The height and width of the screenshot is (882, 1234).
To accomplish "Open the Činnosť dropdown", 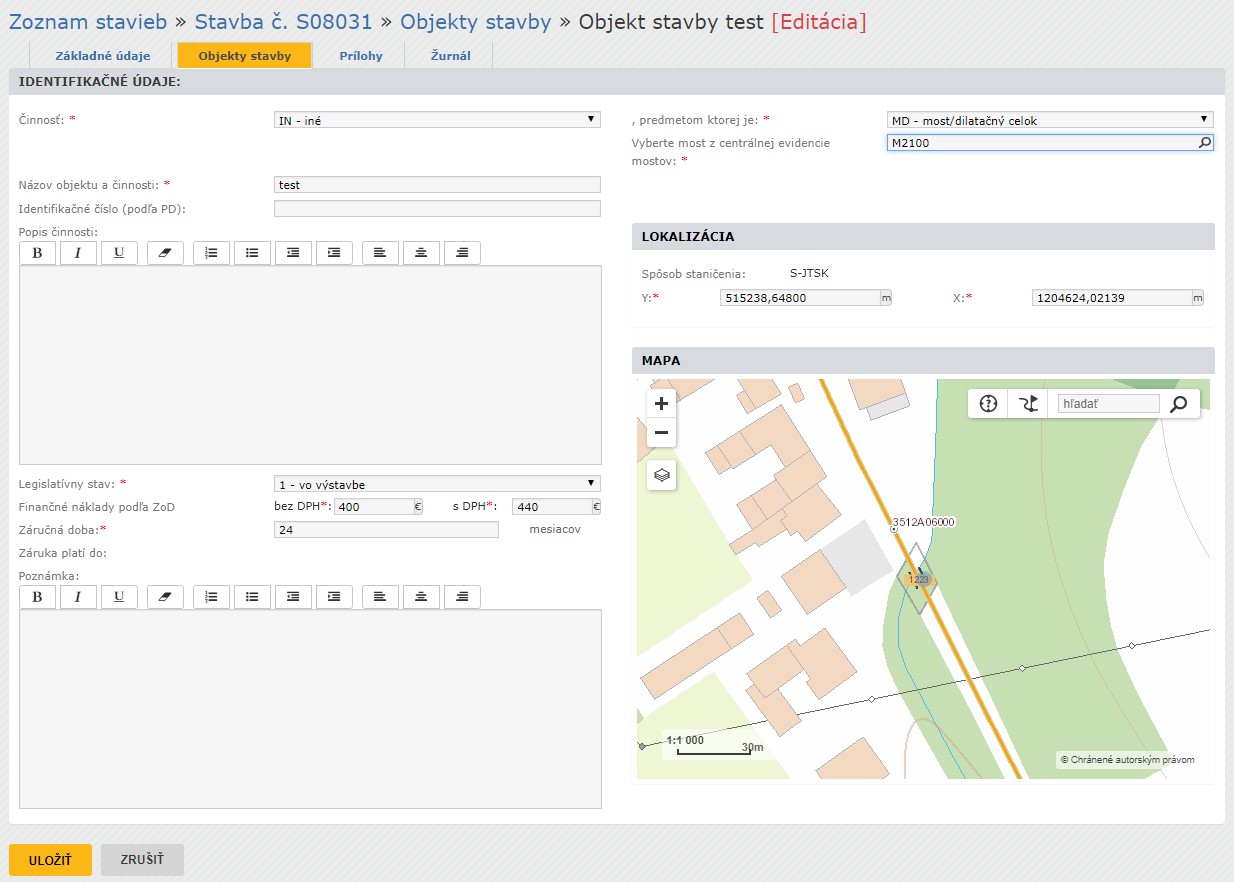I will (437, 120).
